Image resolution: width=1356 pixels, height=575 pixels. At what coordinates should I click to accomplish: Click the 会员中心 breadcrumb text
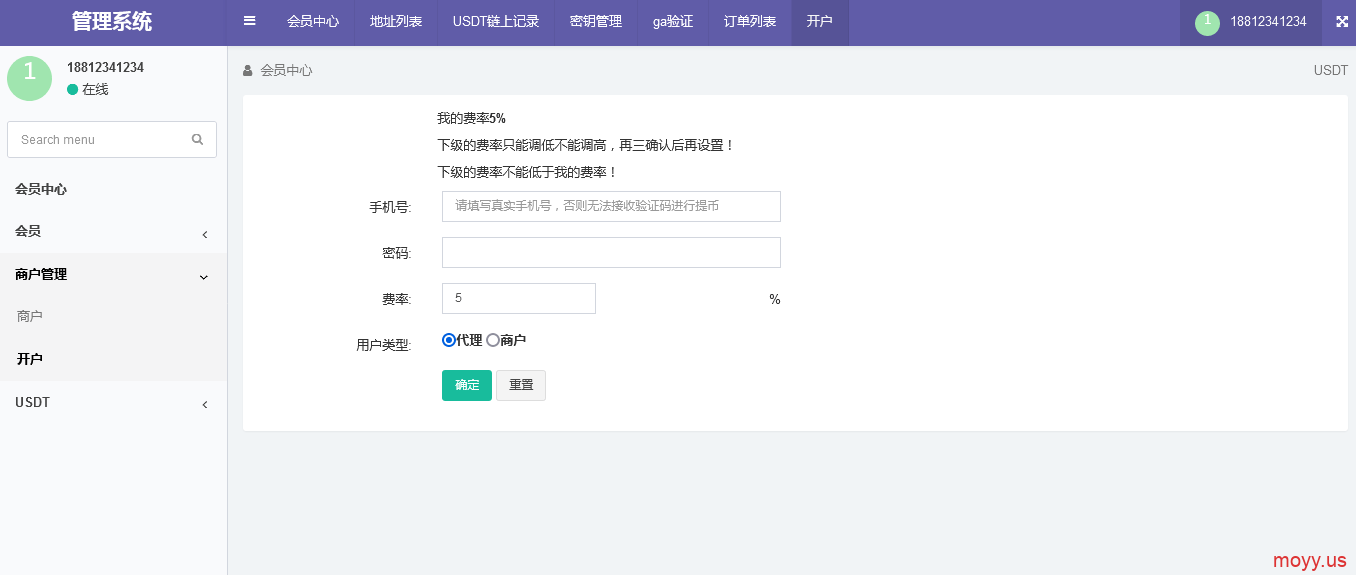(x=286, y=71)
